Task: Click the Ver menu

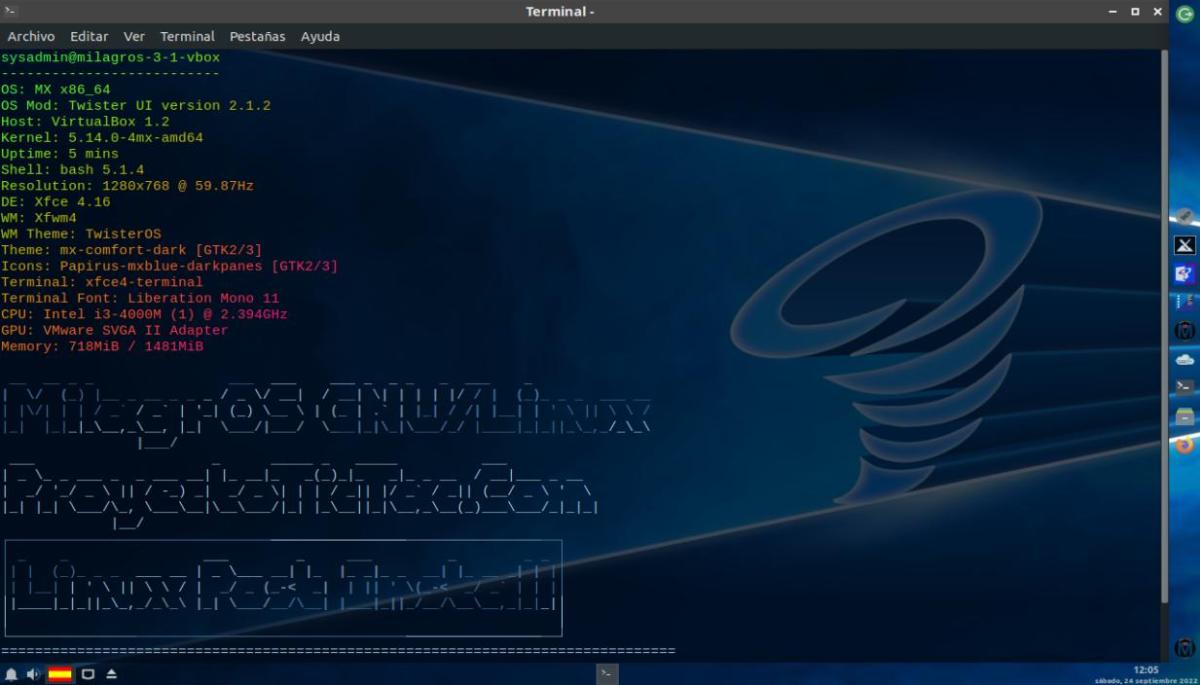Action: (x=134, y=36)
